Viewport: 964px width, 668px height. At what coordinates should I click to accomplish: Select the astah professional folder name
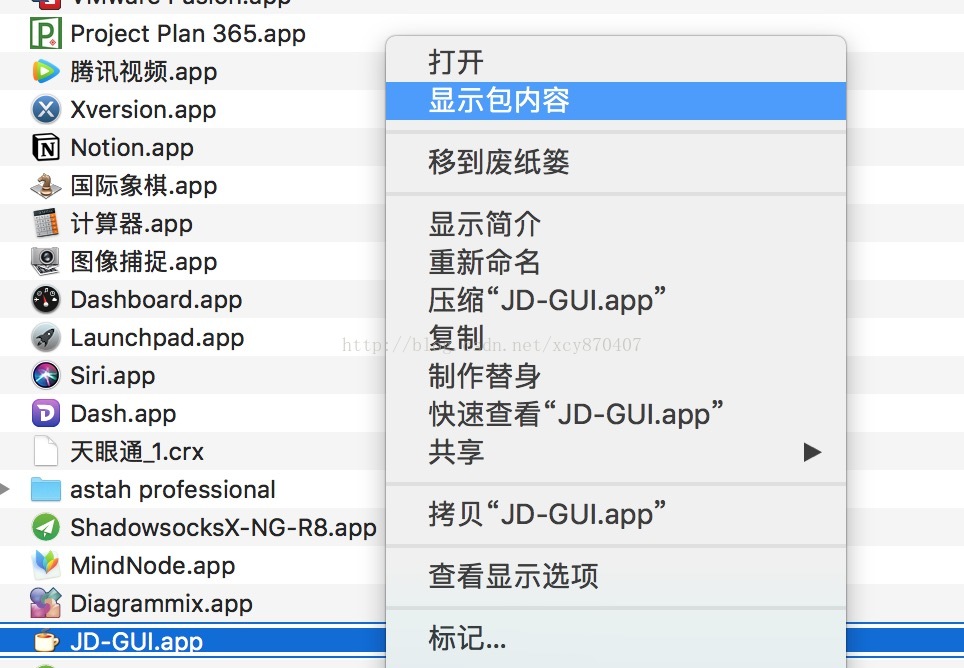172,490
